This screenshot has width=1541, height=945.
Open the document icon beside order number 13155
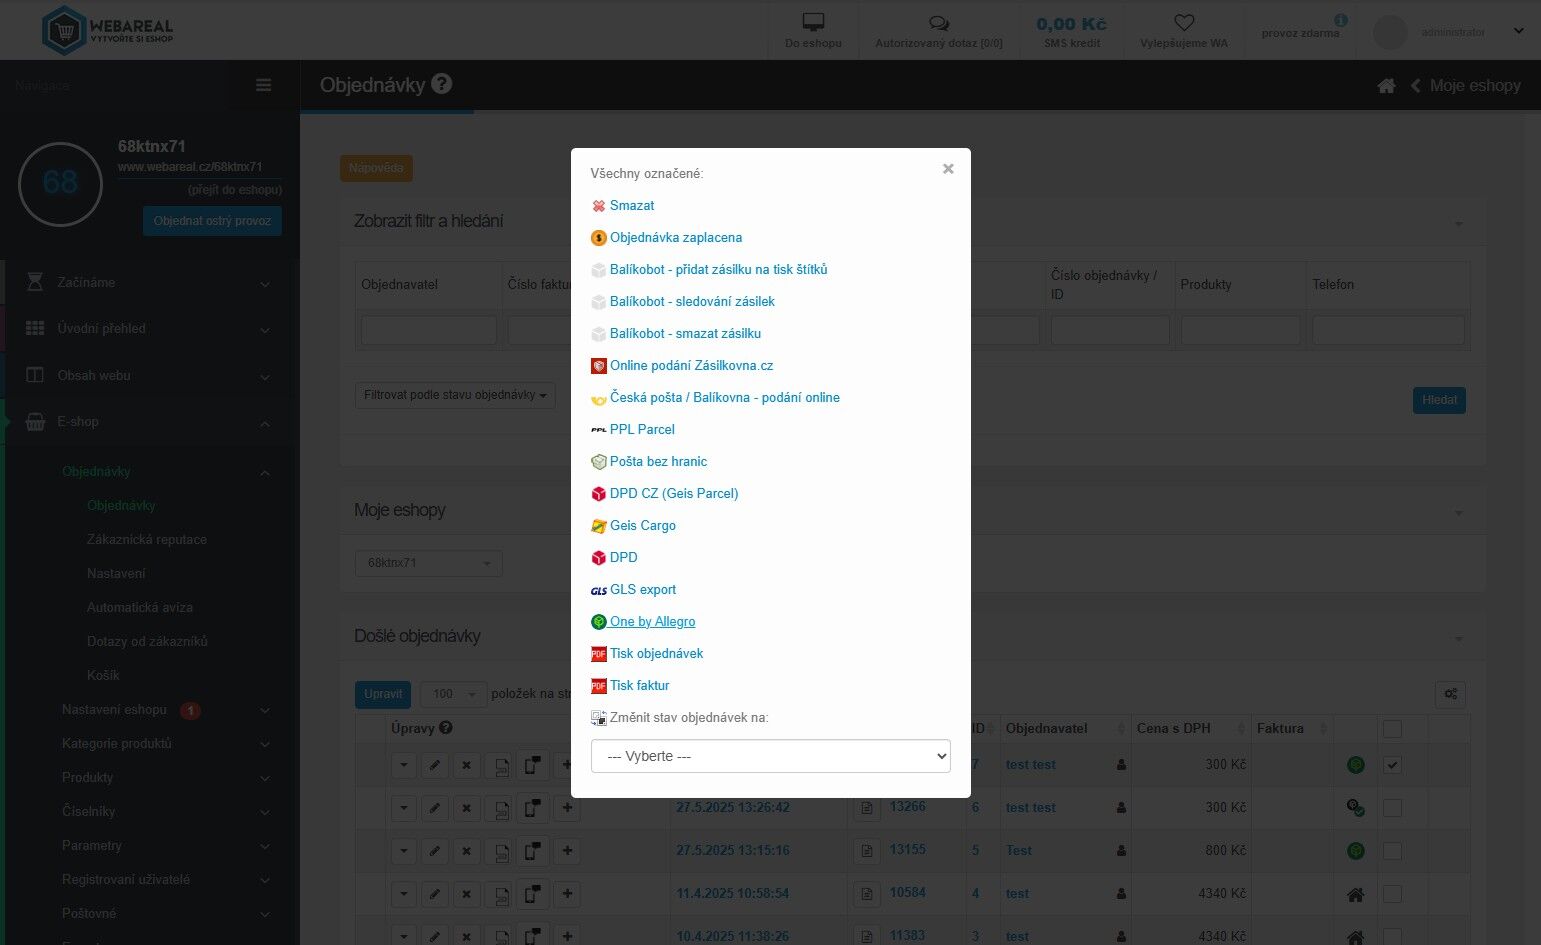coord(866,851)
